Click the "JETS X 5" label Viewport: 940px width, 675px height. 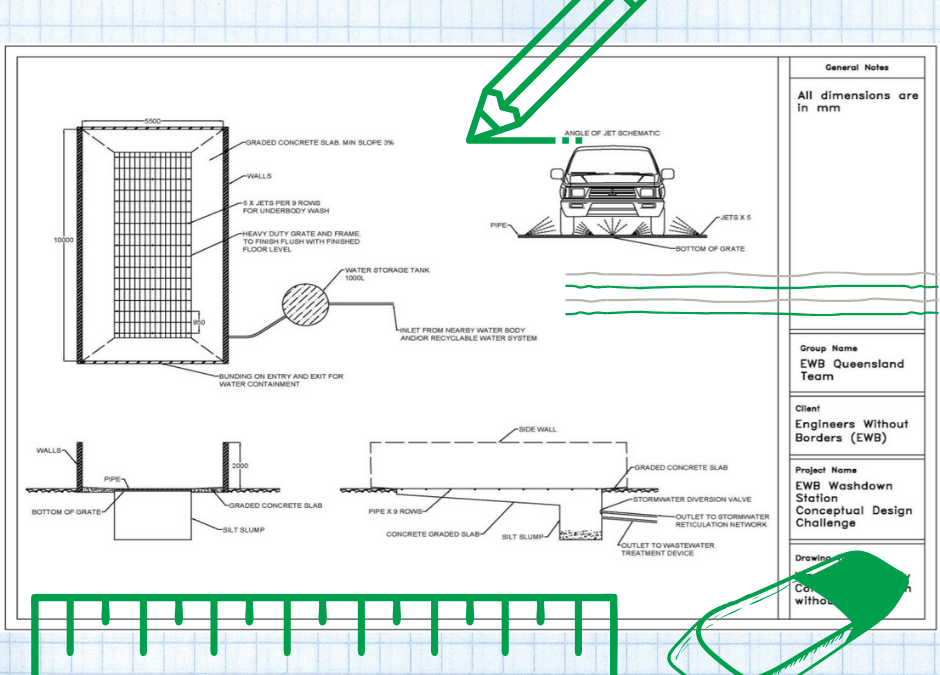click(x=736, y=218)
